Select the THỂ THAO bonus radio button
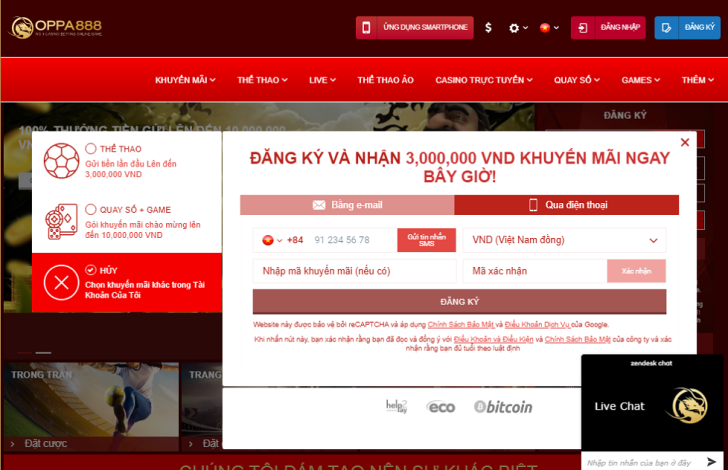 pos(91,148)
